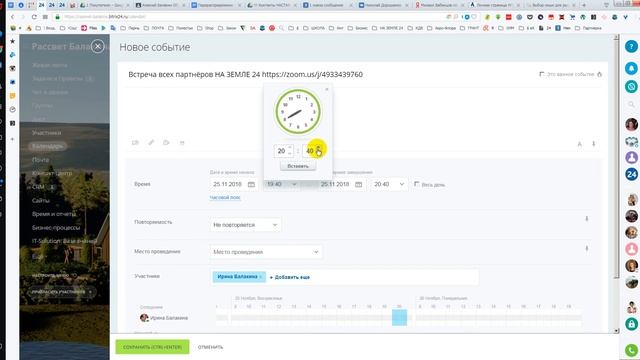The image size is (640, 360).
Task: Select 'Время и отчеты' in left menu
Action: 54,214
